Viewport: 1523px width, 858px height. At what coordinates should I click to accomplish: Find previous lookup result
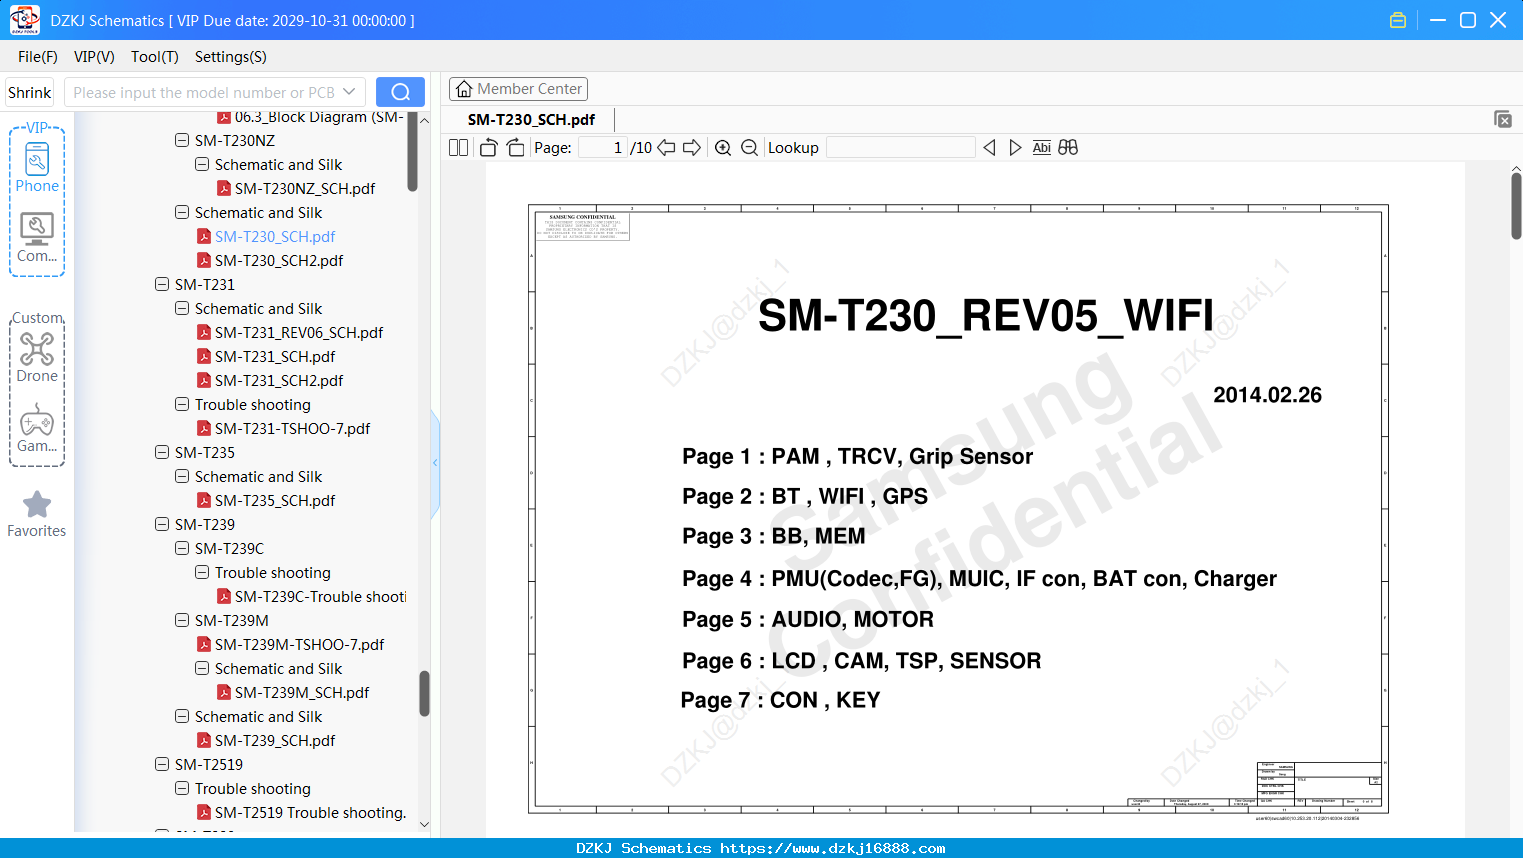click(989, 147)
